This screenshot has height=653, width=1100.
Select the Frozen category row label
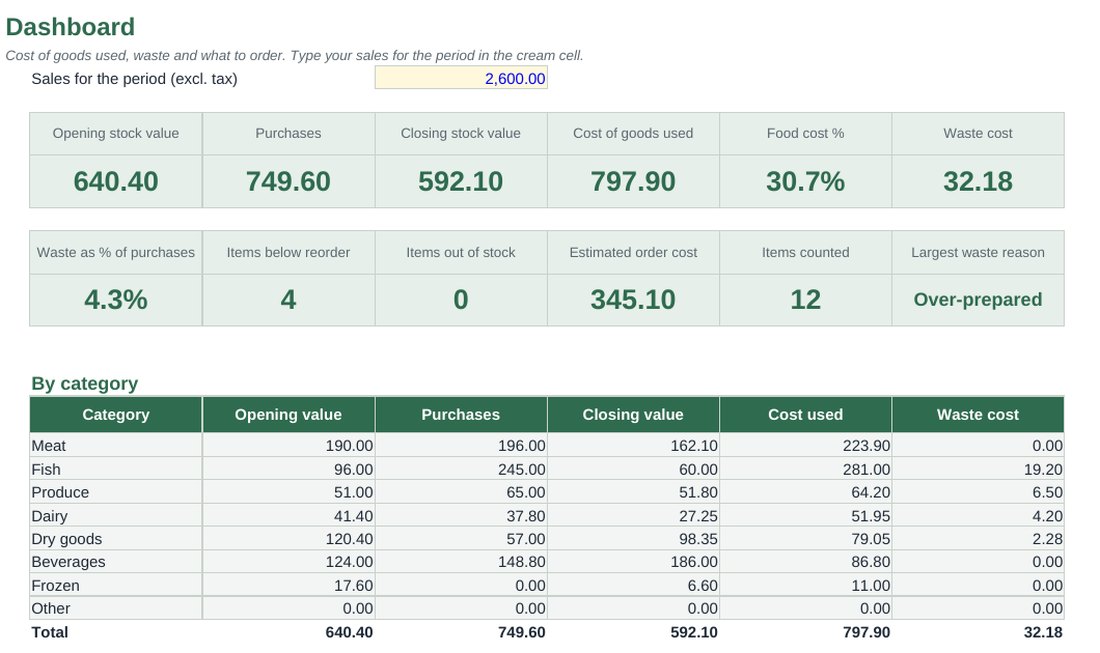click(x=55, y=586)
